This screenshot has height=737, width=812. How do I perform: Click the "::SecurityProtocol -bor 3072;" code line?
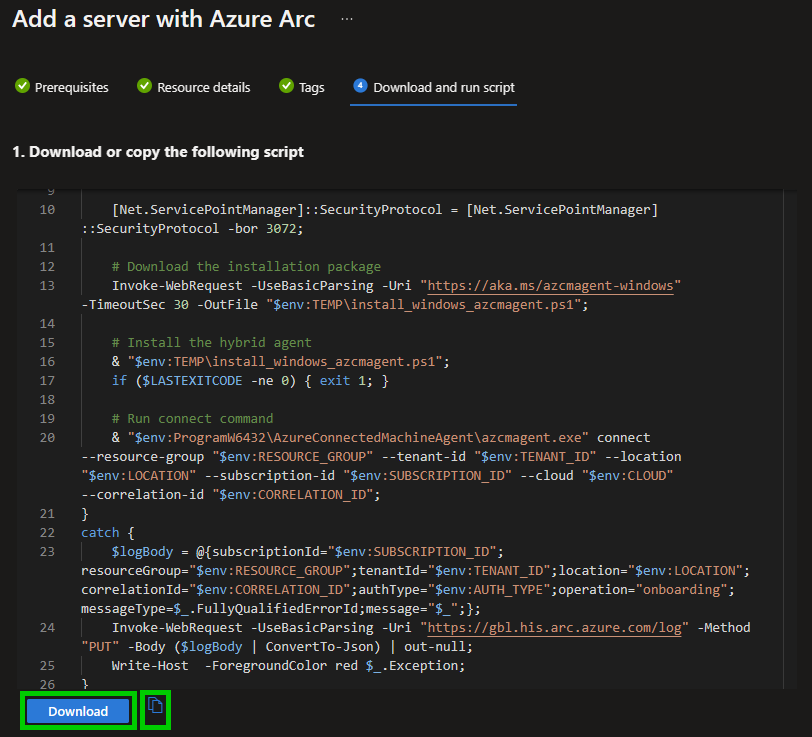tap(192, 229)
